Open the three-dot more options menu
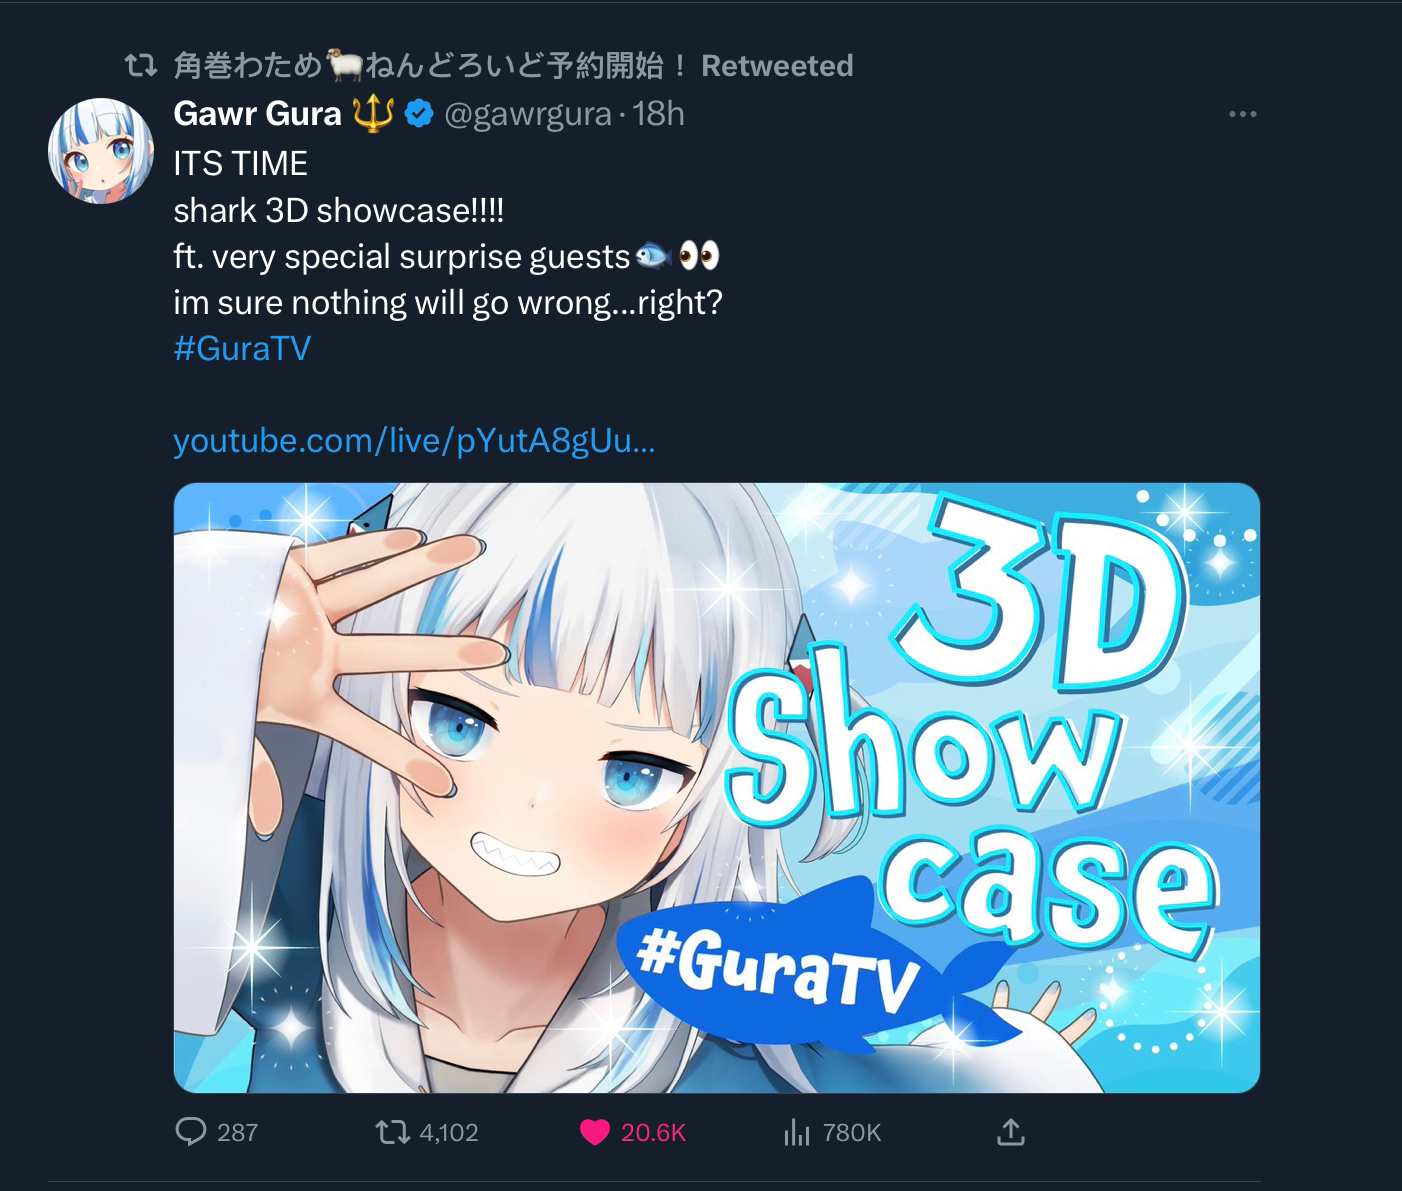 click(1242, 115)
